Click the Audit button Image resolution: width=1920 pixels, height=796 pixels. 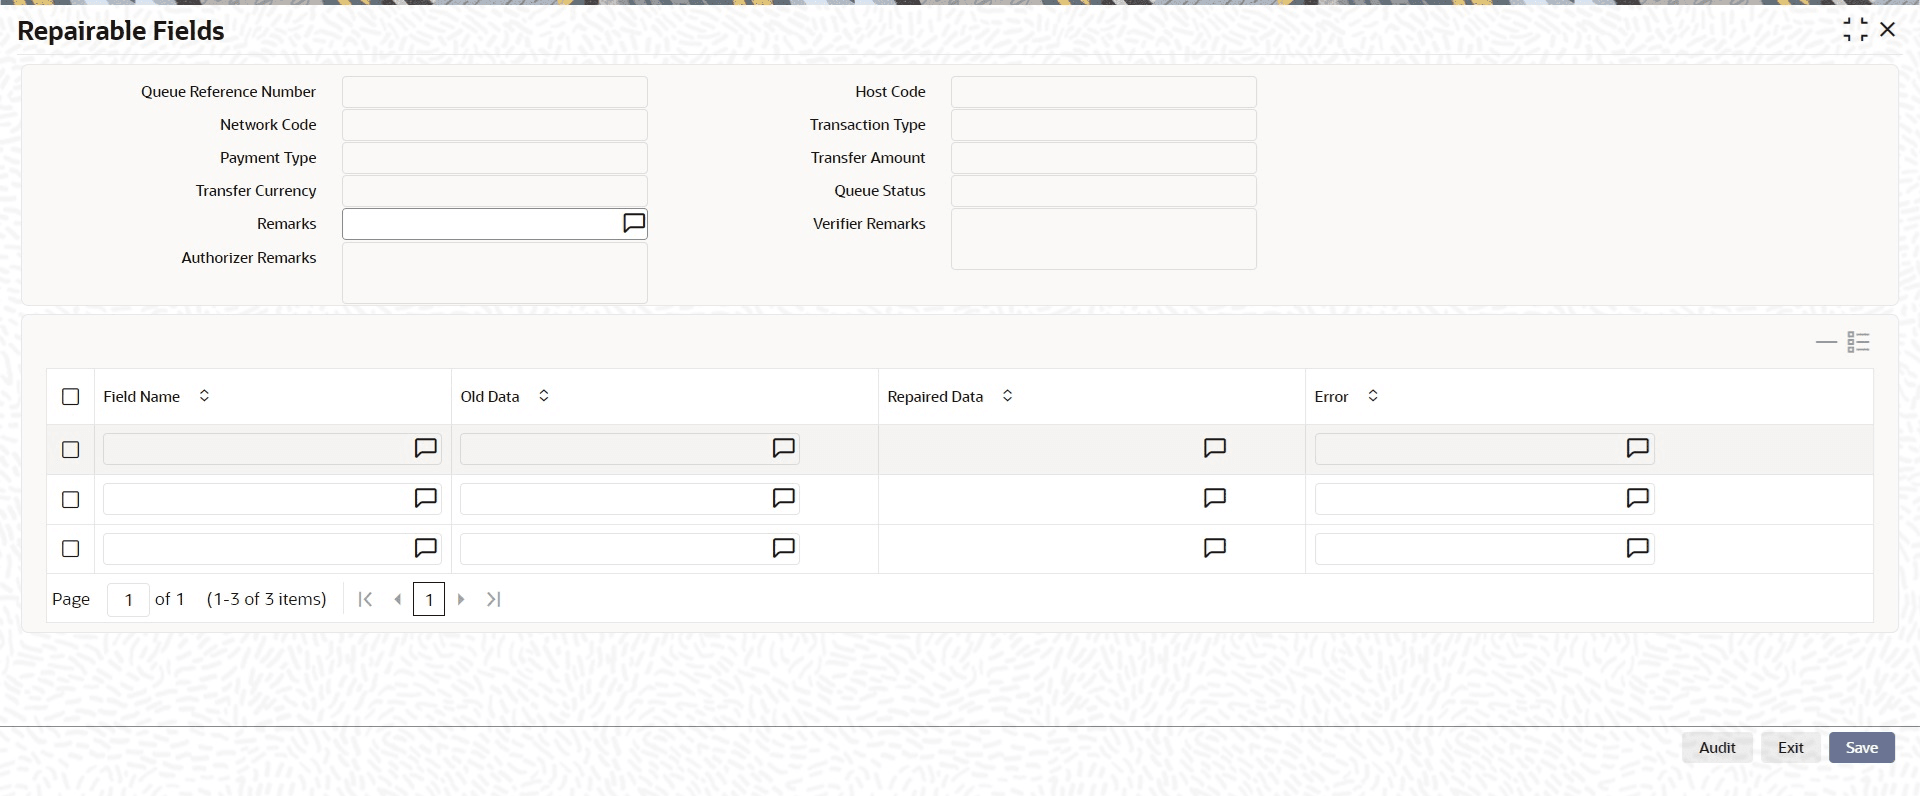pos(1717,748)
